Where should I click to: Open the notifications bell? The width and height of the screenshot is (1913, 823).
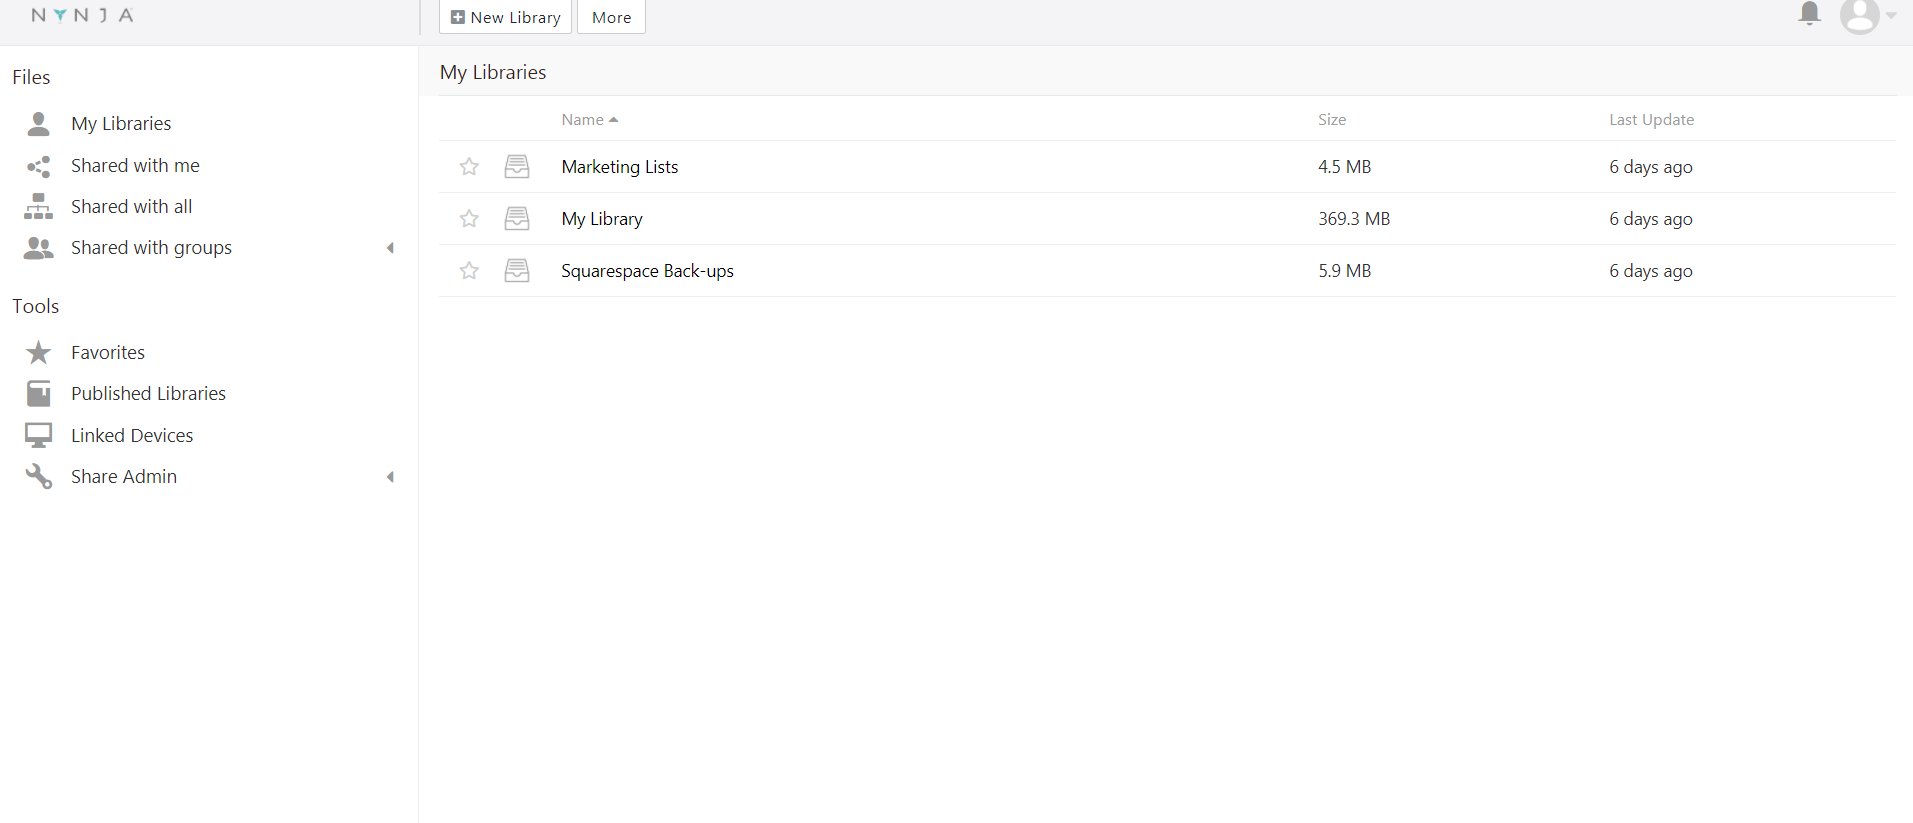click(1809, 13)
